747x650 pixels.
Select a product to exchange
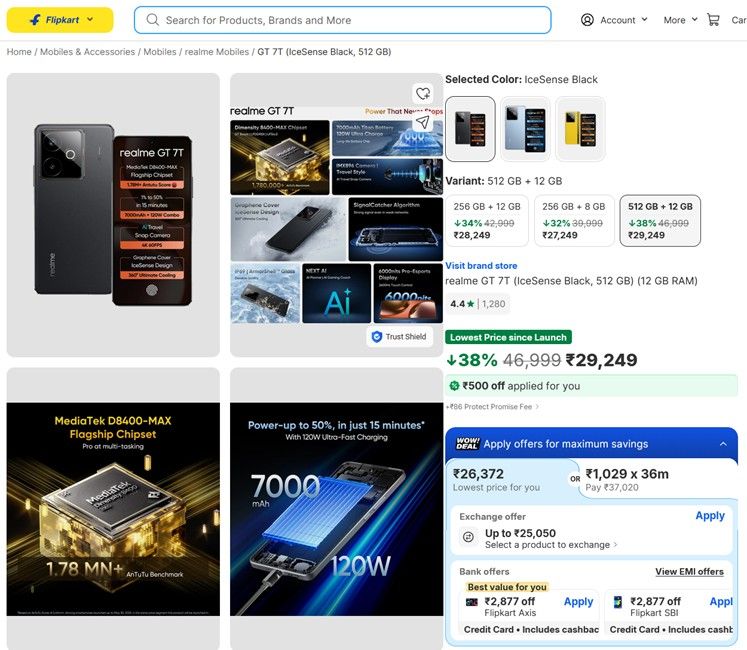(x=551, y=545)
